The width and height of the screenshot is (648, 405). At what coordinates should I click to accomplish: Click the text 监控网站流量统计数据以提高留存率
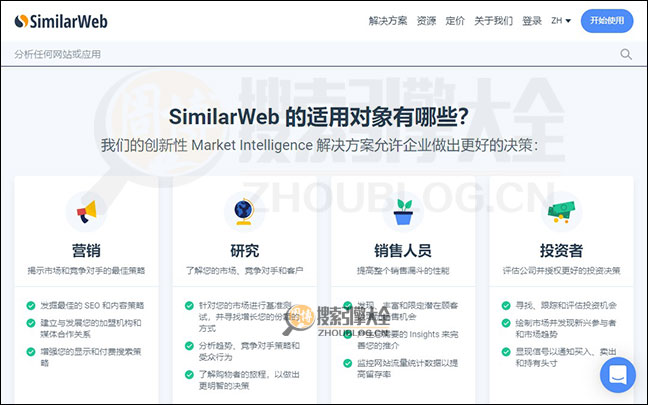pos(407,369)
